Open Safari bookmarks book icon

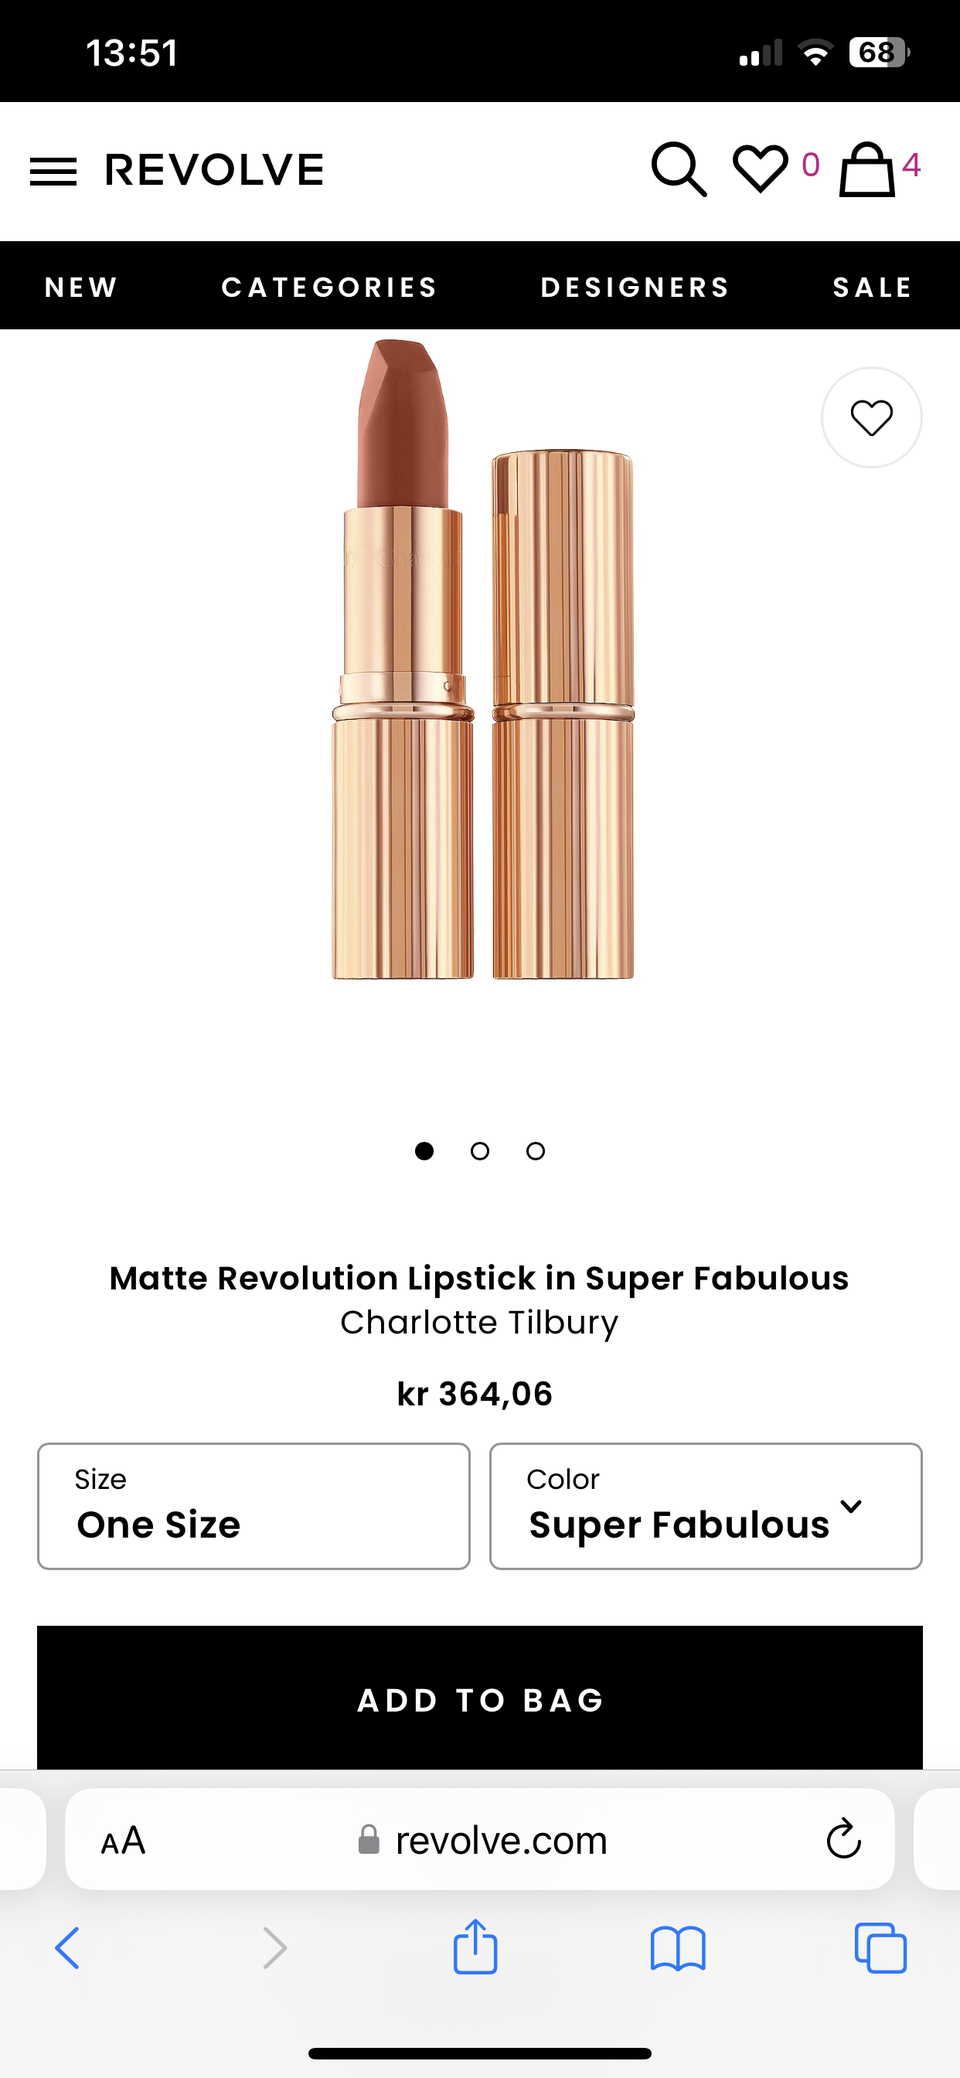click(x=678, y=1948)
